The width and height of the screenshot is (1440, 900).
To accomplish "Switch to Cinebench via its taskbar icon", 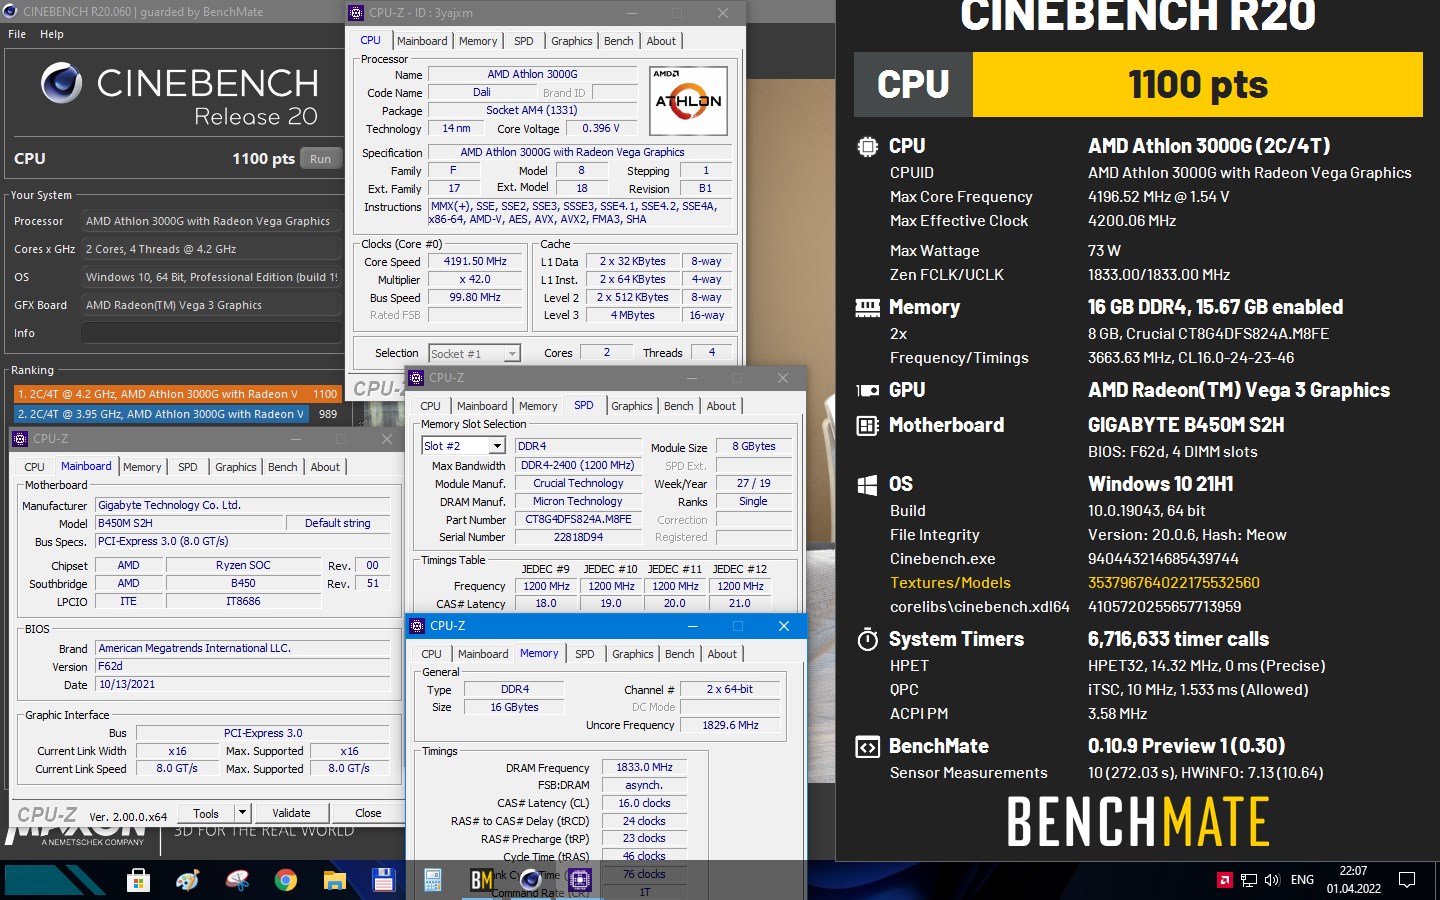I will click(x=530, y=880).
